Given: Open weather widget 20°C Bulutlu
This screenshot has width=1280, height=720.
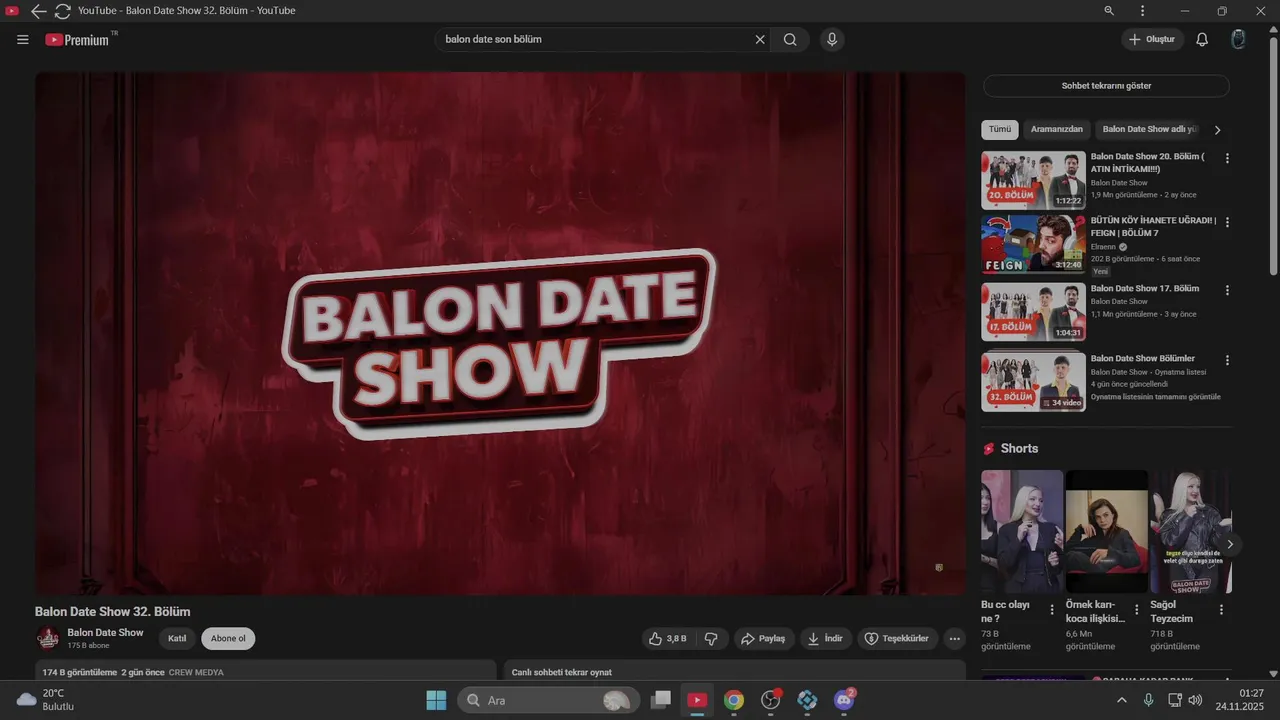Looking at the screenshot, I should pyautogui.click(x=45, y=700).
